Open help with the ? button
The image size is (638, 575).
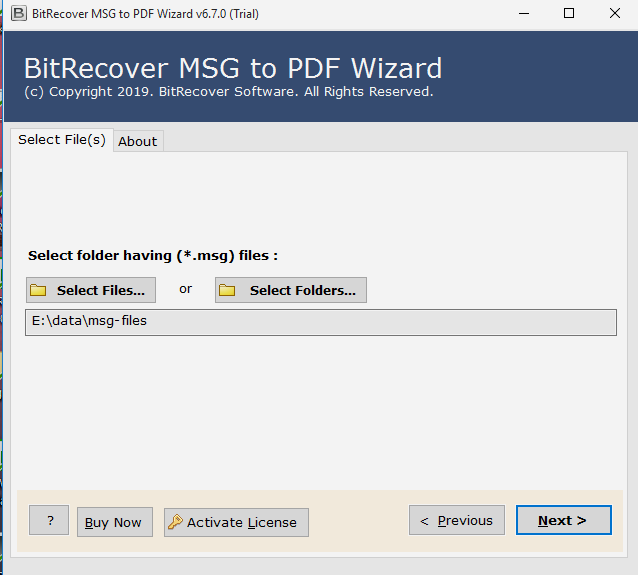(49, 520)
